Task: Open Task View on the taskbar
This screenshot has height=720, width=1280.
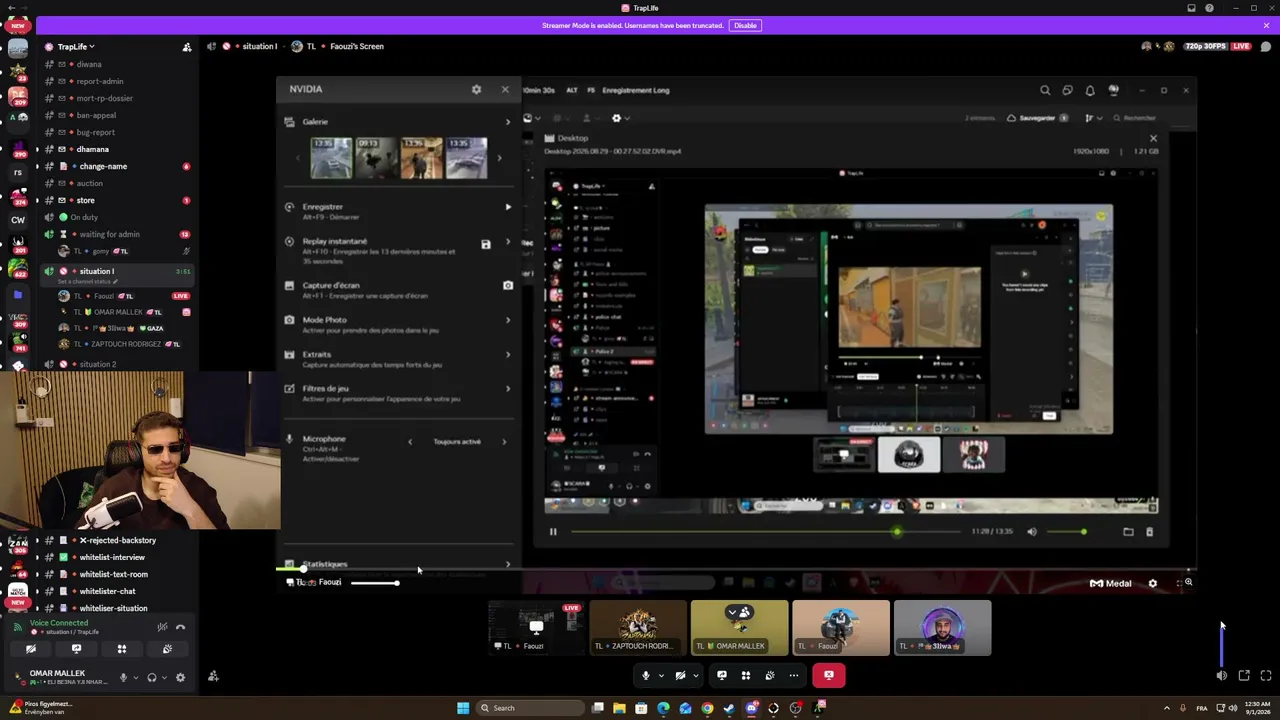Action: coord(597,708)
